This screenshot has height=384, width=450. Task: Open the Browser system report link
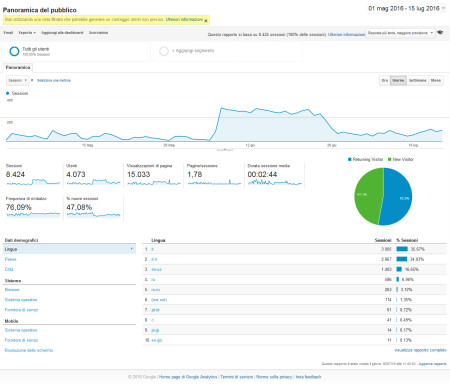12,290
